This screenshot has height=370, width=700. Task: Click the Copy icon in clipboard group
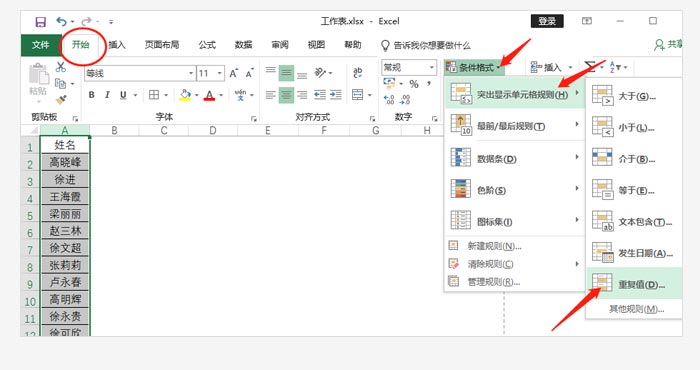point(60,83)
